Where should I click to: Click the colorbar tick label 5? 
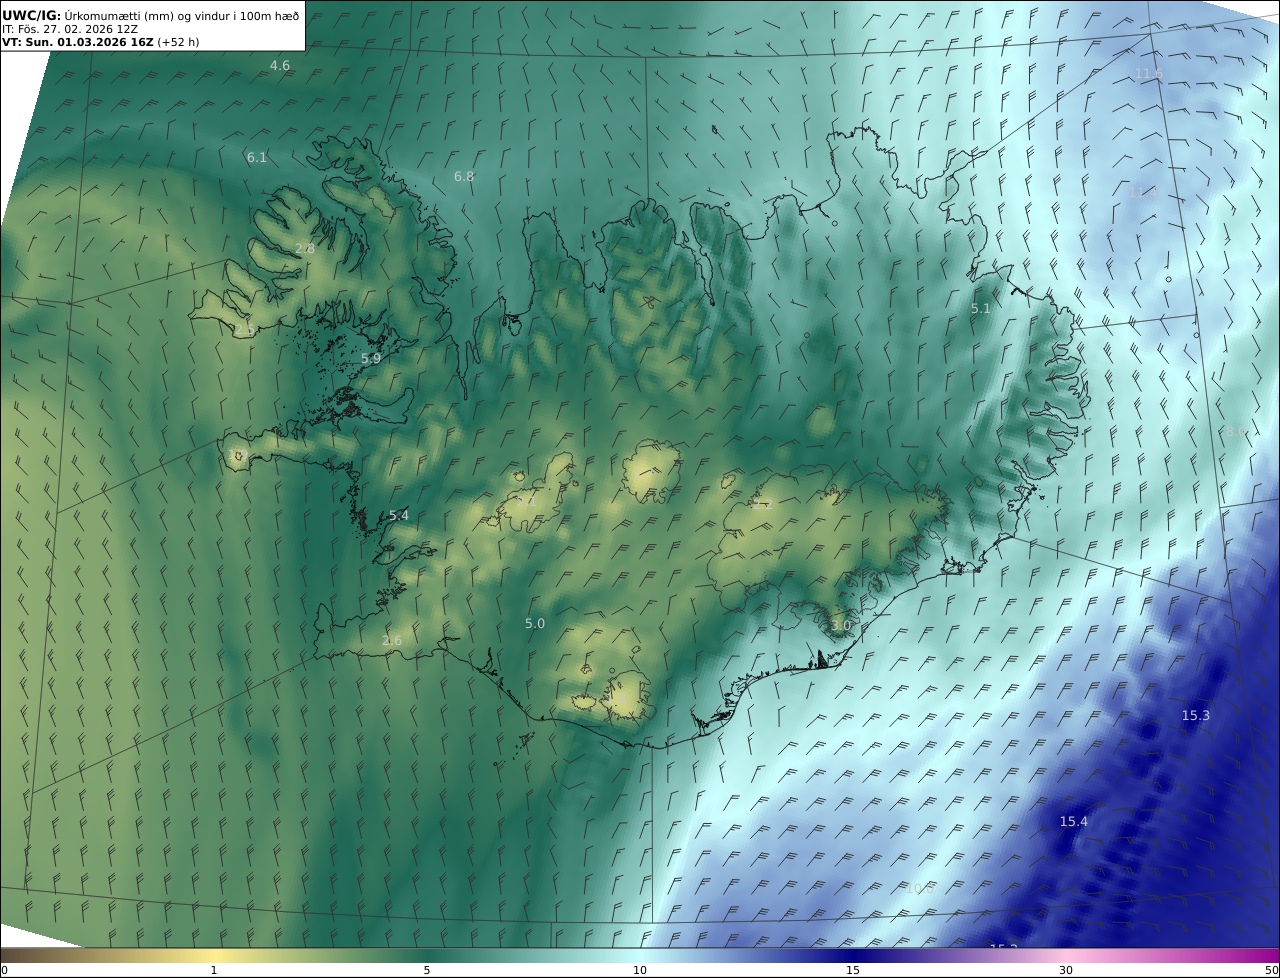click(x=427, y=970)
